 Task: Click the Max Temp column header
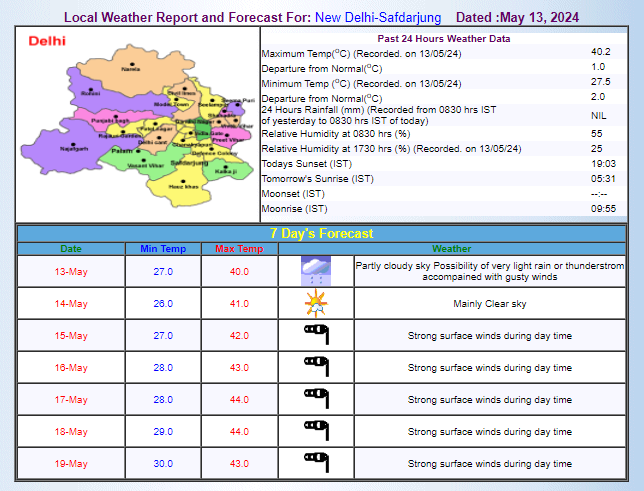click(239, 248)
